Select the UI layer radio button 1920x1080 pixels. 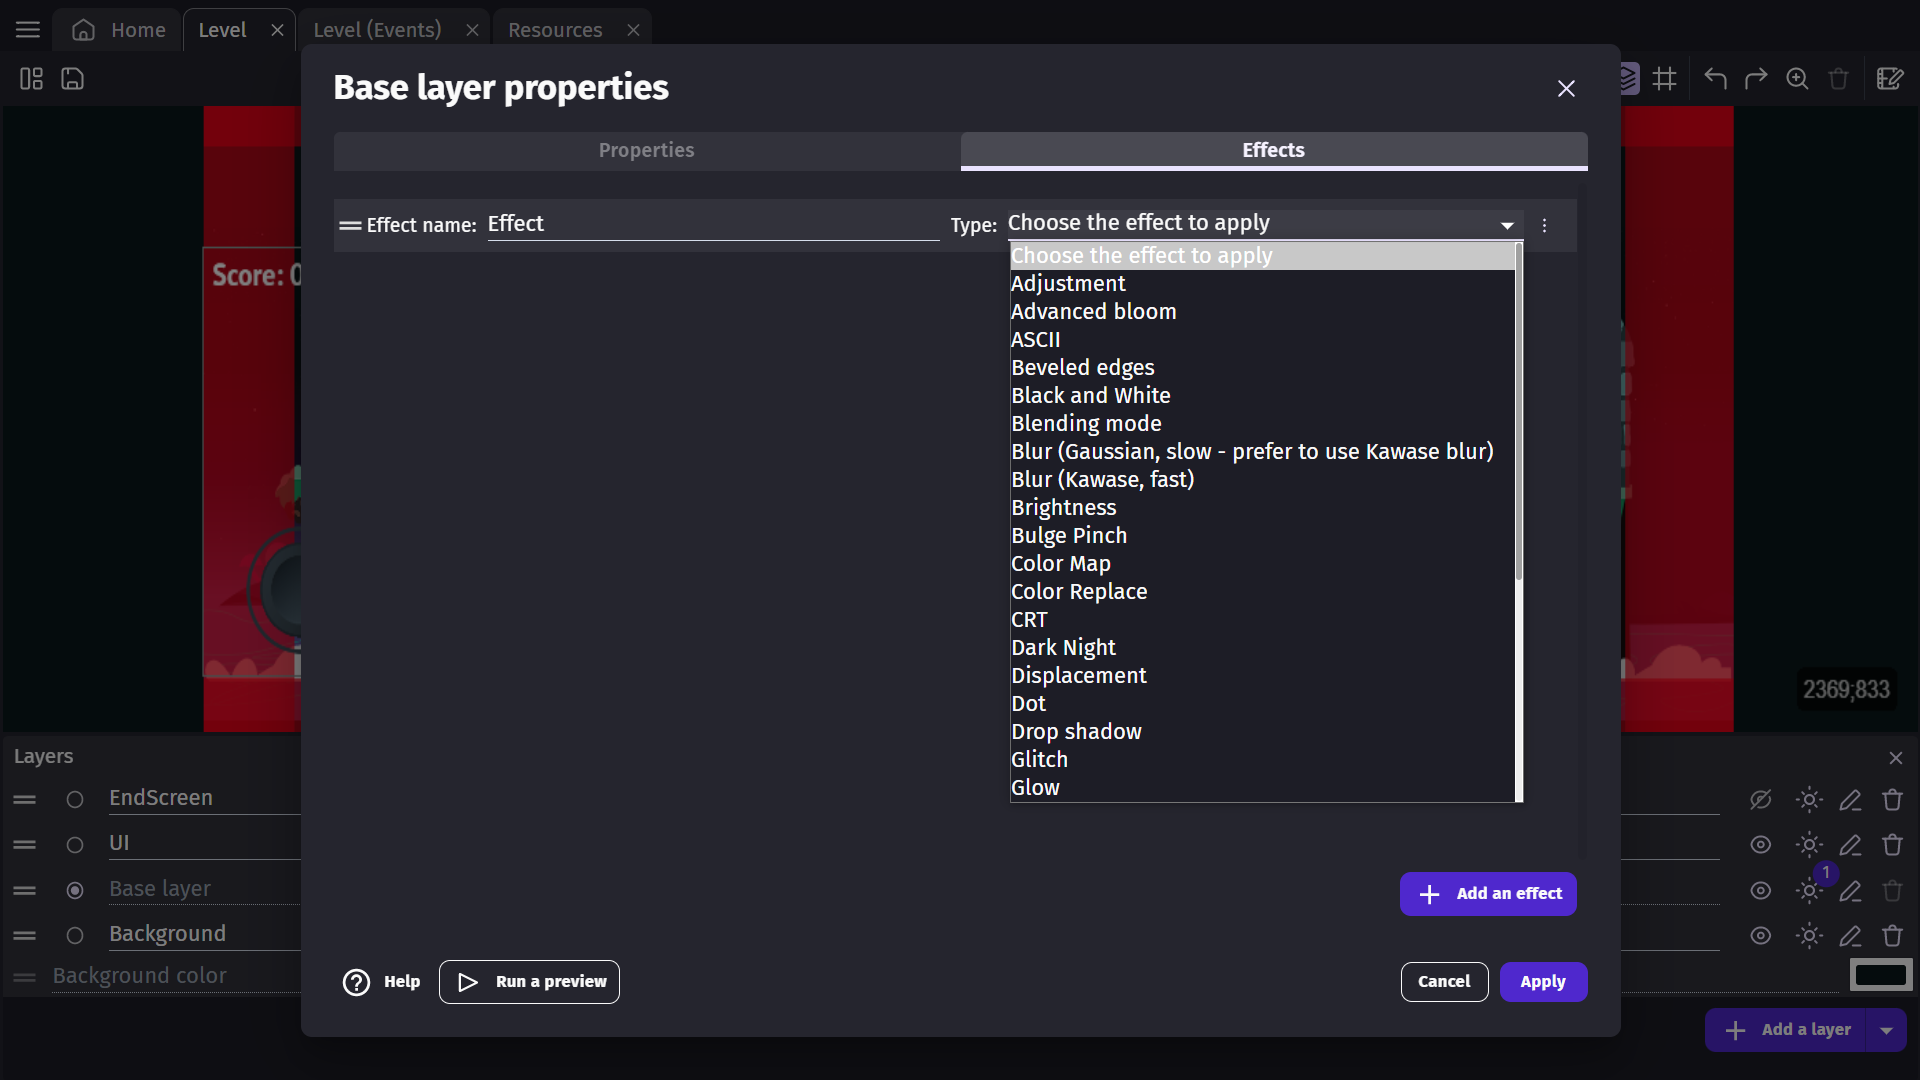pos(75,845)
